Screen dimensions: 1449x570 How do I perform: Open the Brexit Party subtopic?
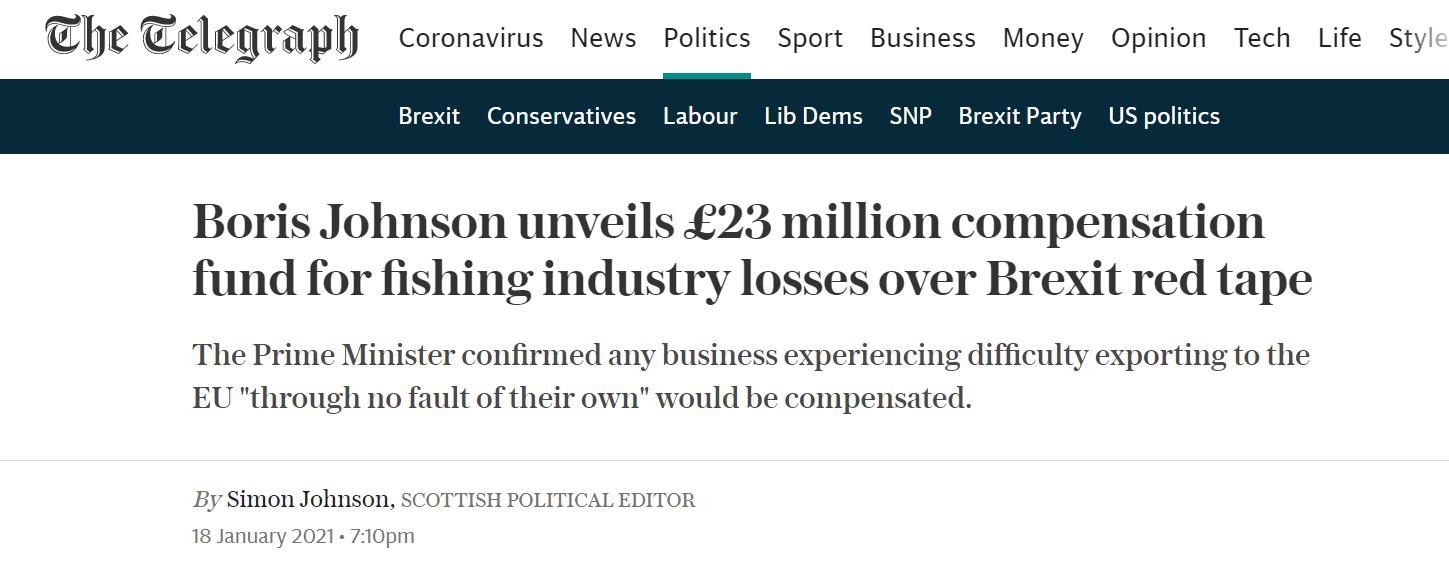tap(1020, 116)
